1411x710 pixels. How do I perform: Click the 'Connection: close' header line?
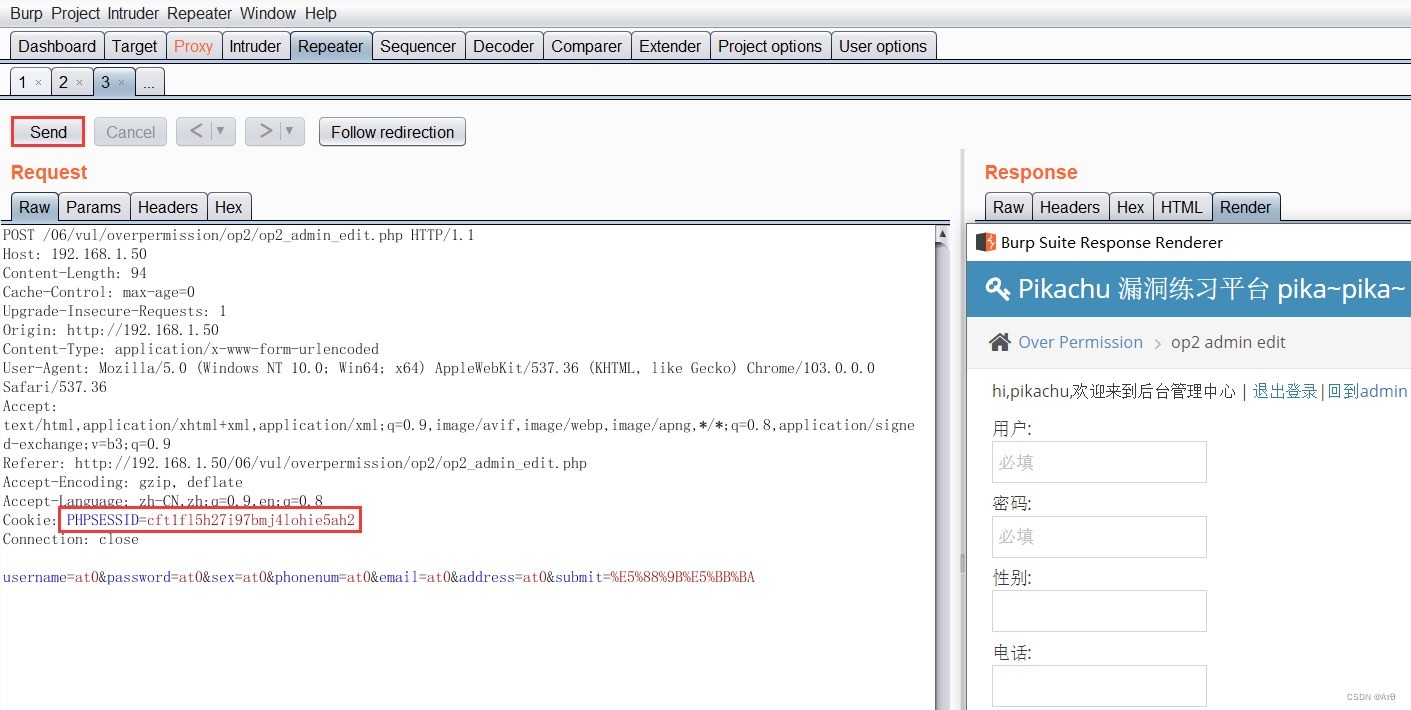[71, 539]
